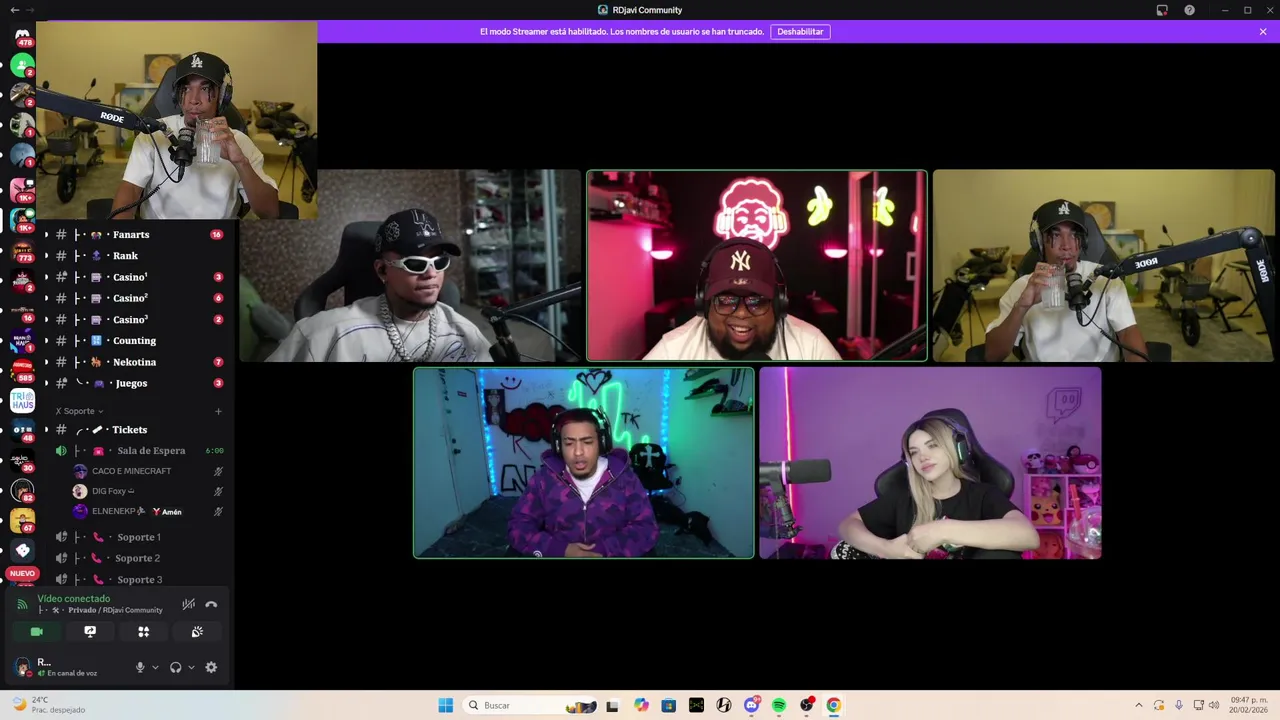Open the headphones output options dropdown arrow
This screenshot has width=1280, height=720.
191,667
